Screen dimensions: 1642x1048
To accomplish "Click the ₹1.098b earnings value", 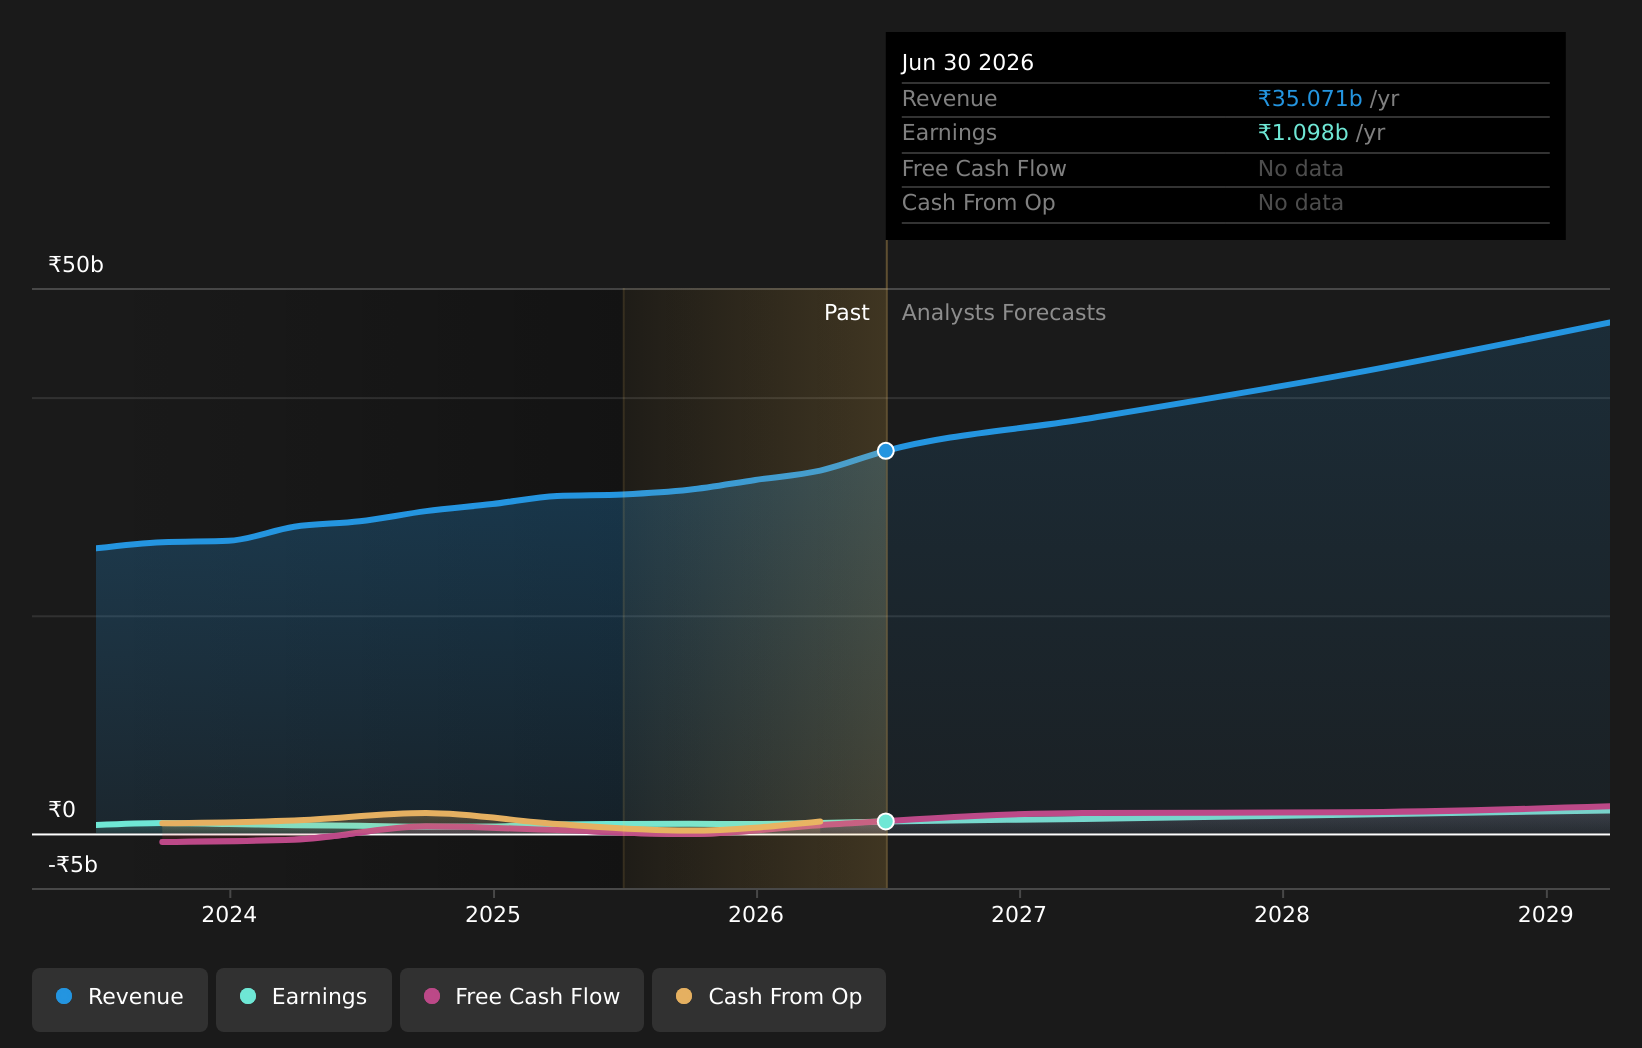I will point(1303,133).
